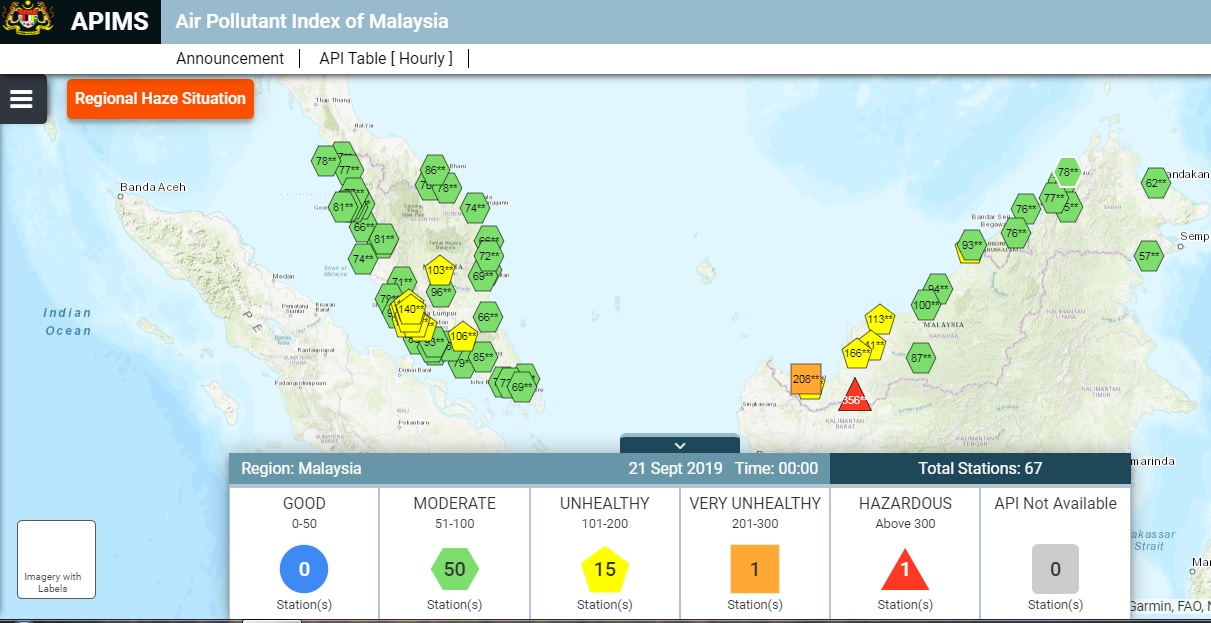This screenshot has height=623, width=1211.
Task: Click the green 85** station marker
Action: (483, 356)
